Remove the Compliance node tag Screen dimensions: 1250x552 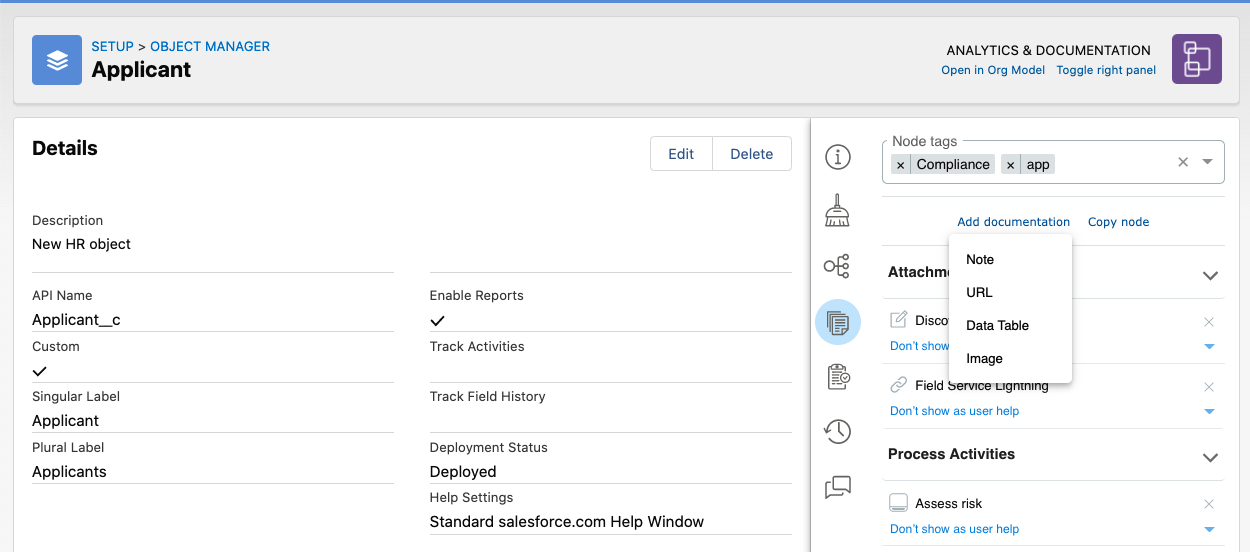tap(901, 165)
